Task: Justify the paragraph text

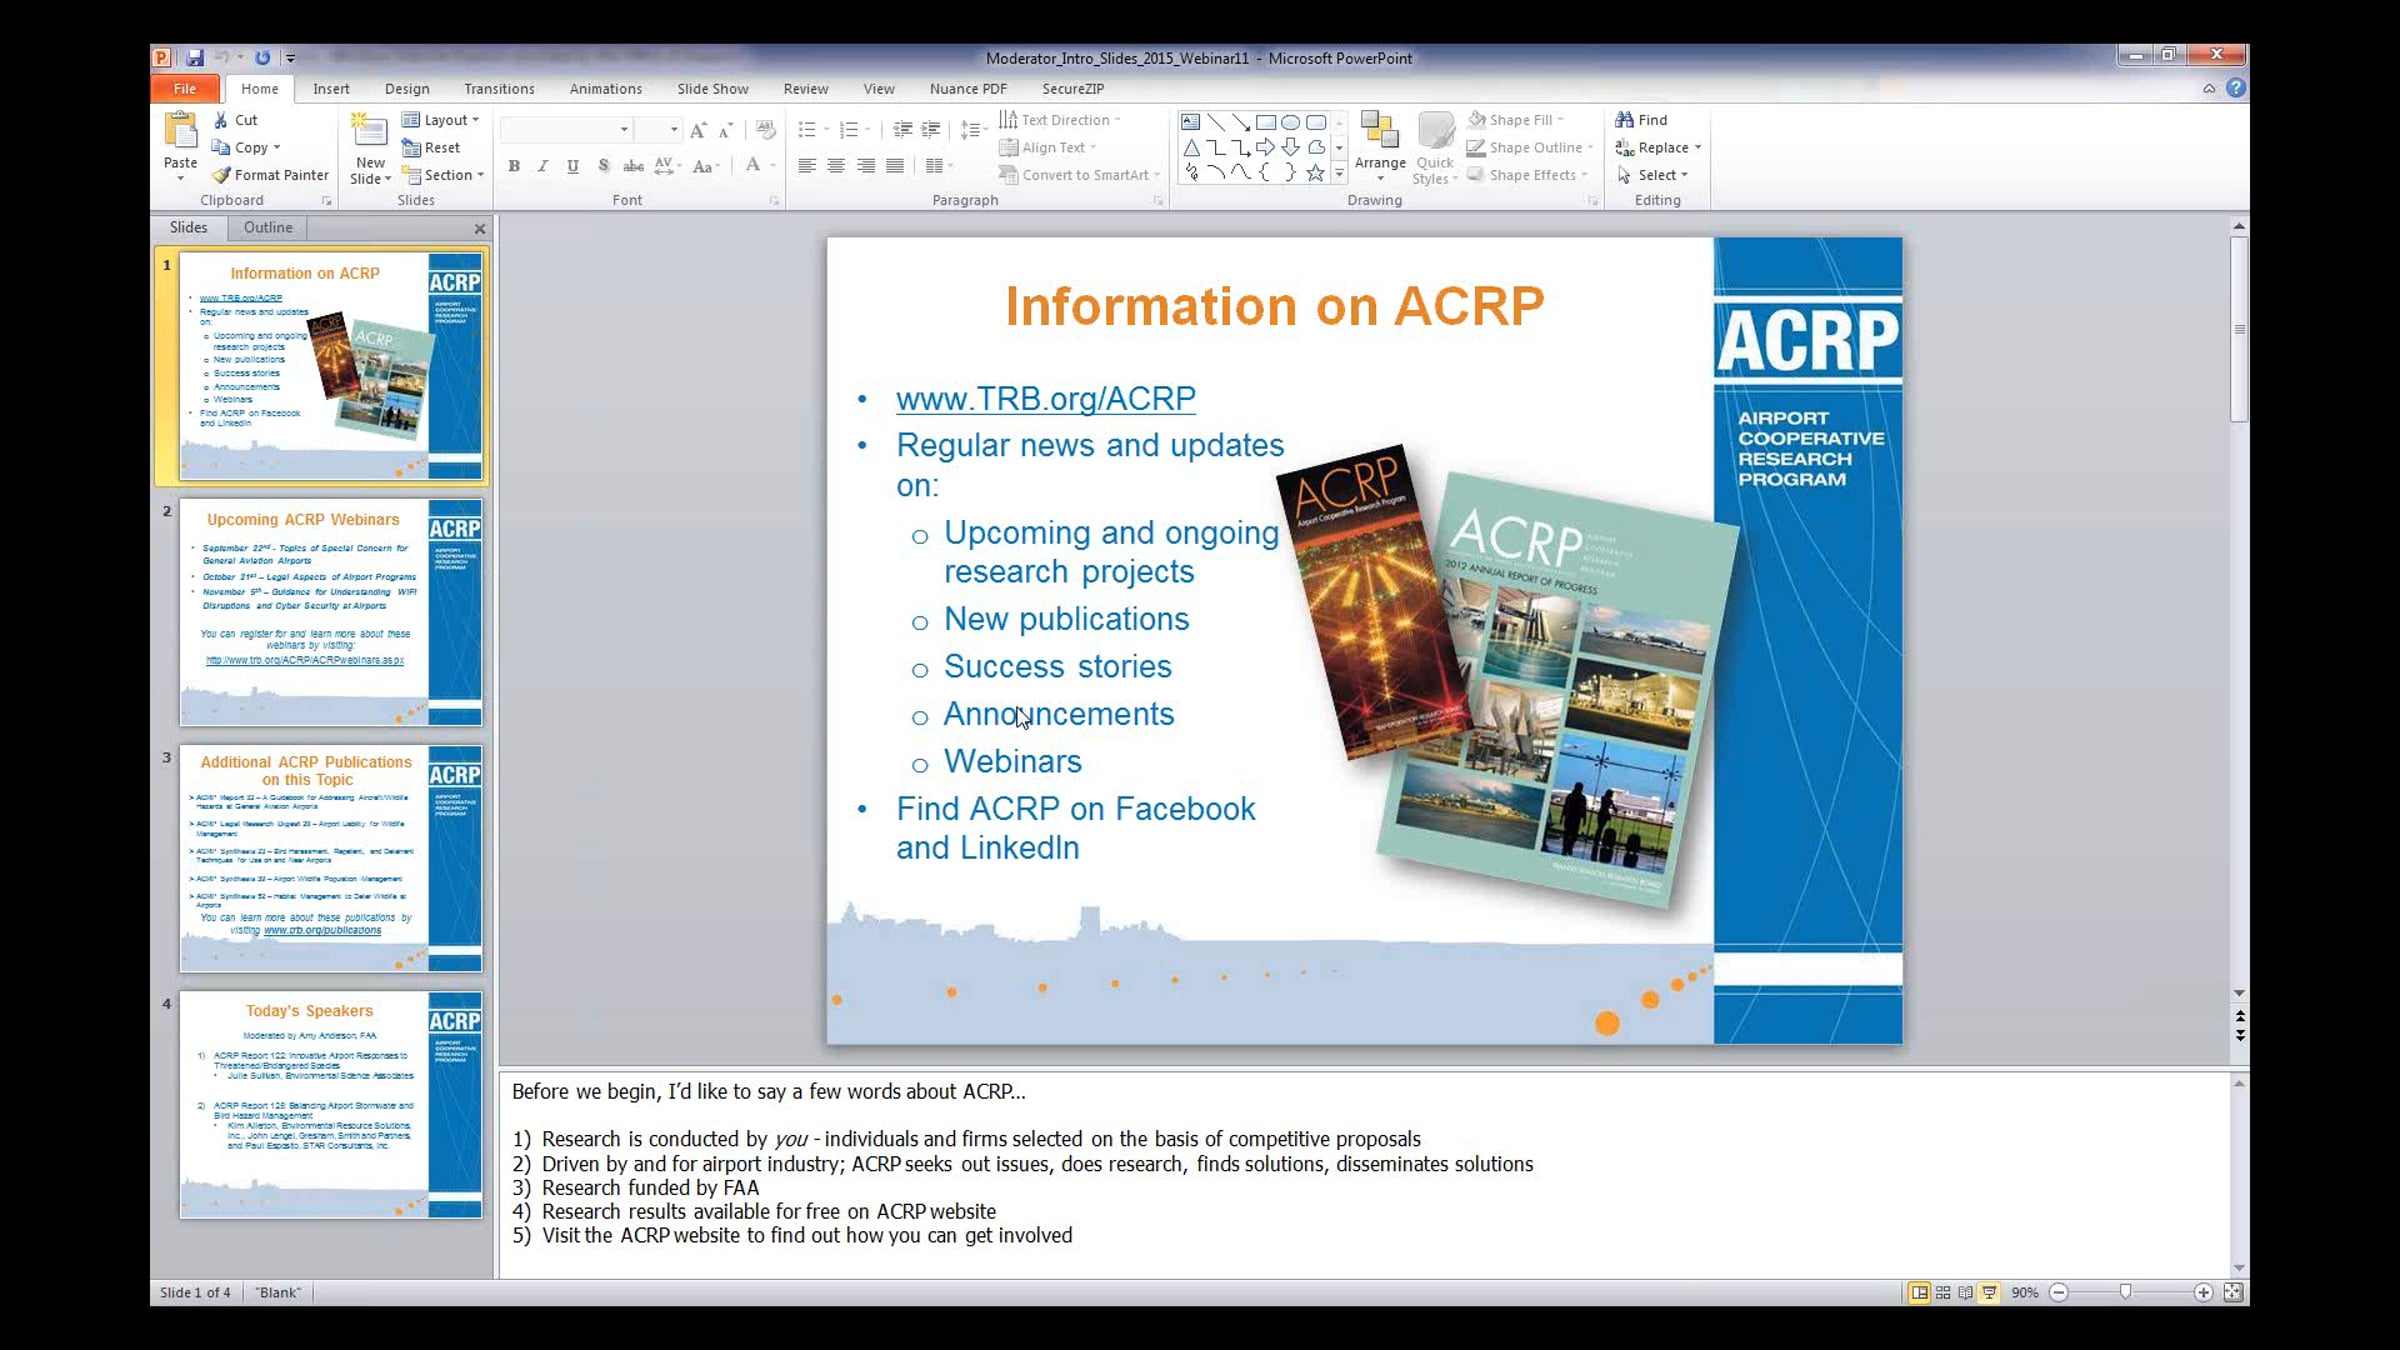Action: [x=895, y=166]
